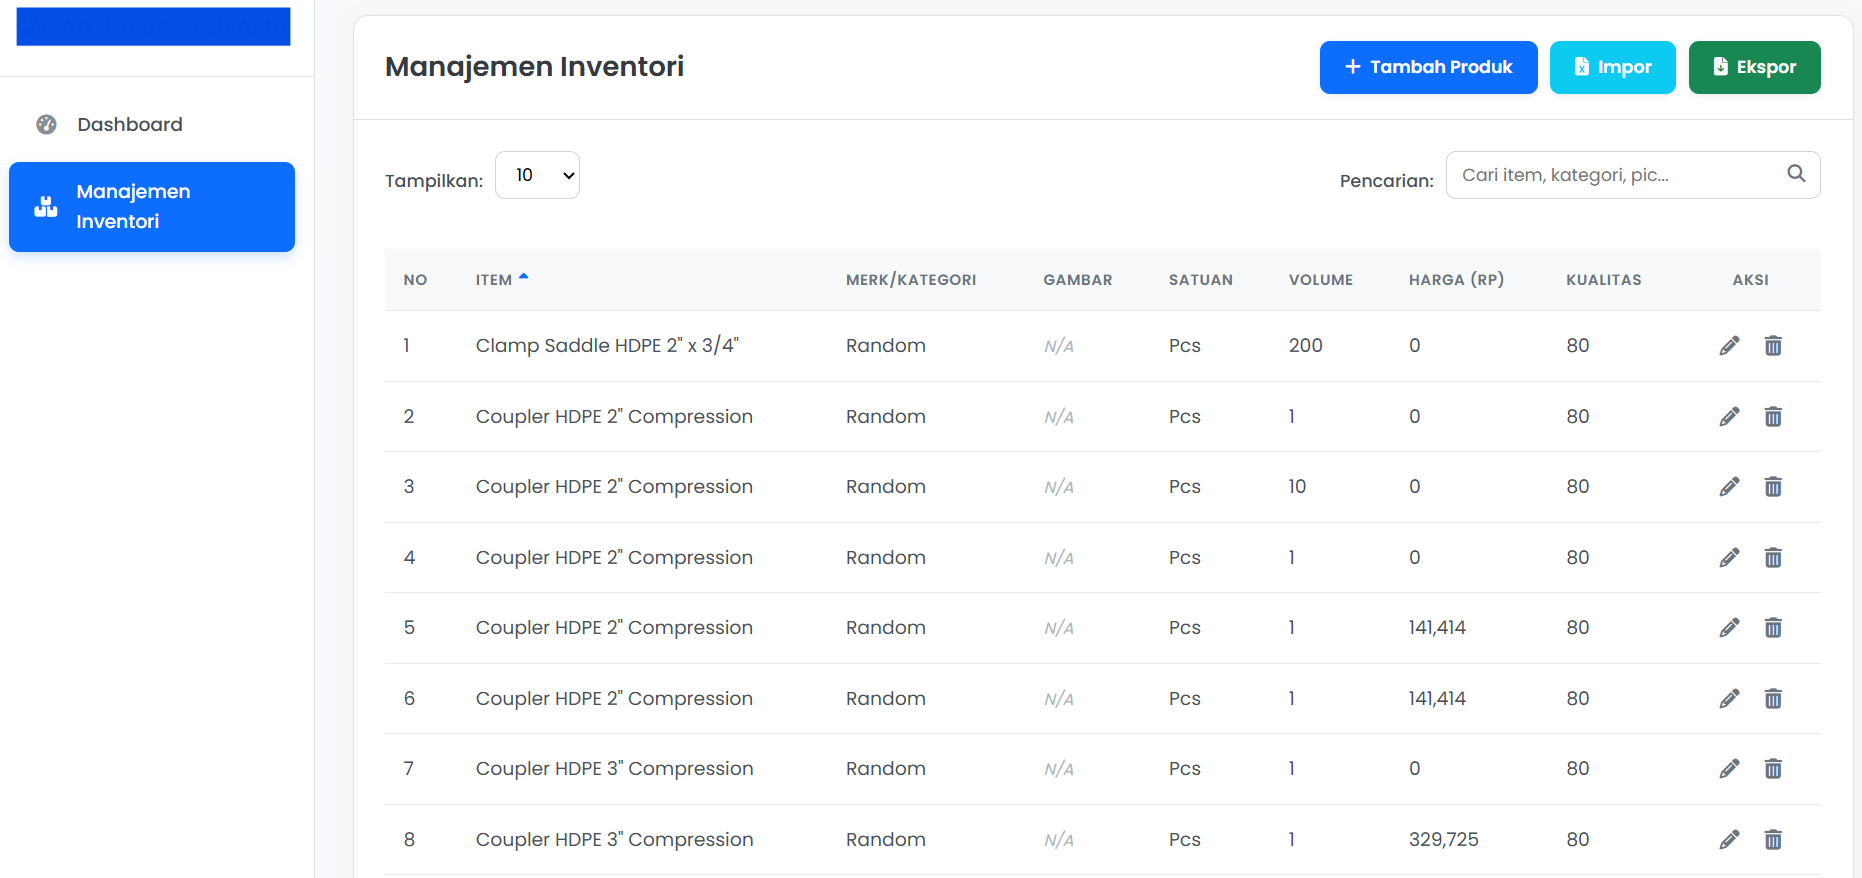Image resolution: width=1862 pixels, height=878 pixels.
Task: Click the price 329,725
Action: tap(1443, 839)
